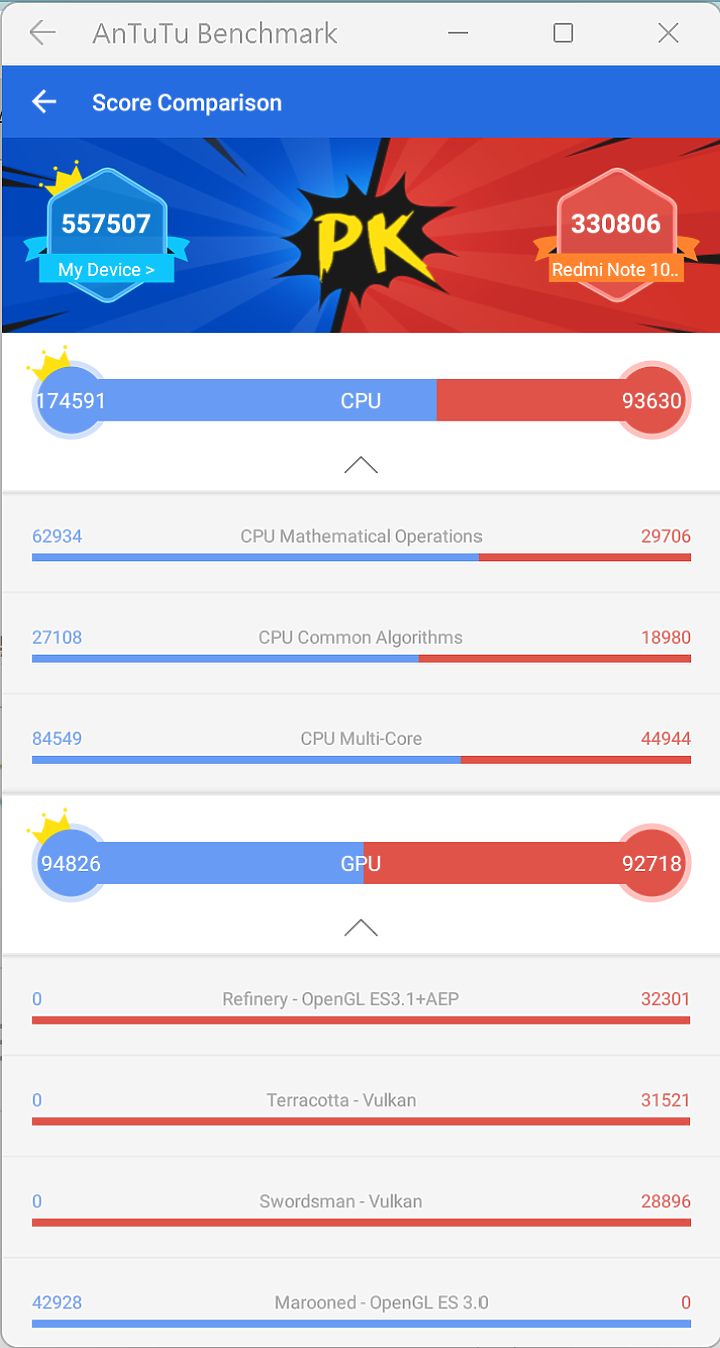
Task: Select the CPU Mathematical Operations row
Action: coord(361,543)
